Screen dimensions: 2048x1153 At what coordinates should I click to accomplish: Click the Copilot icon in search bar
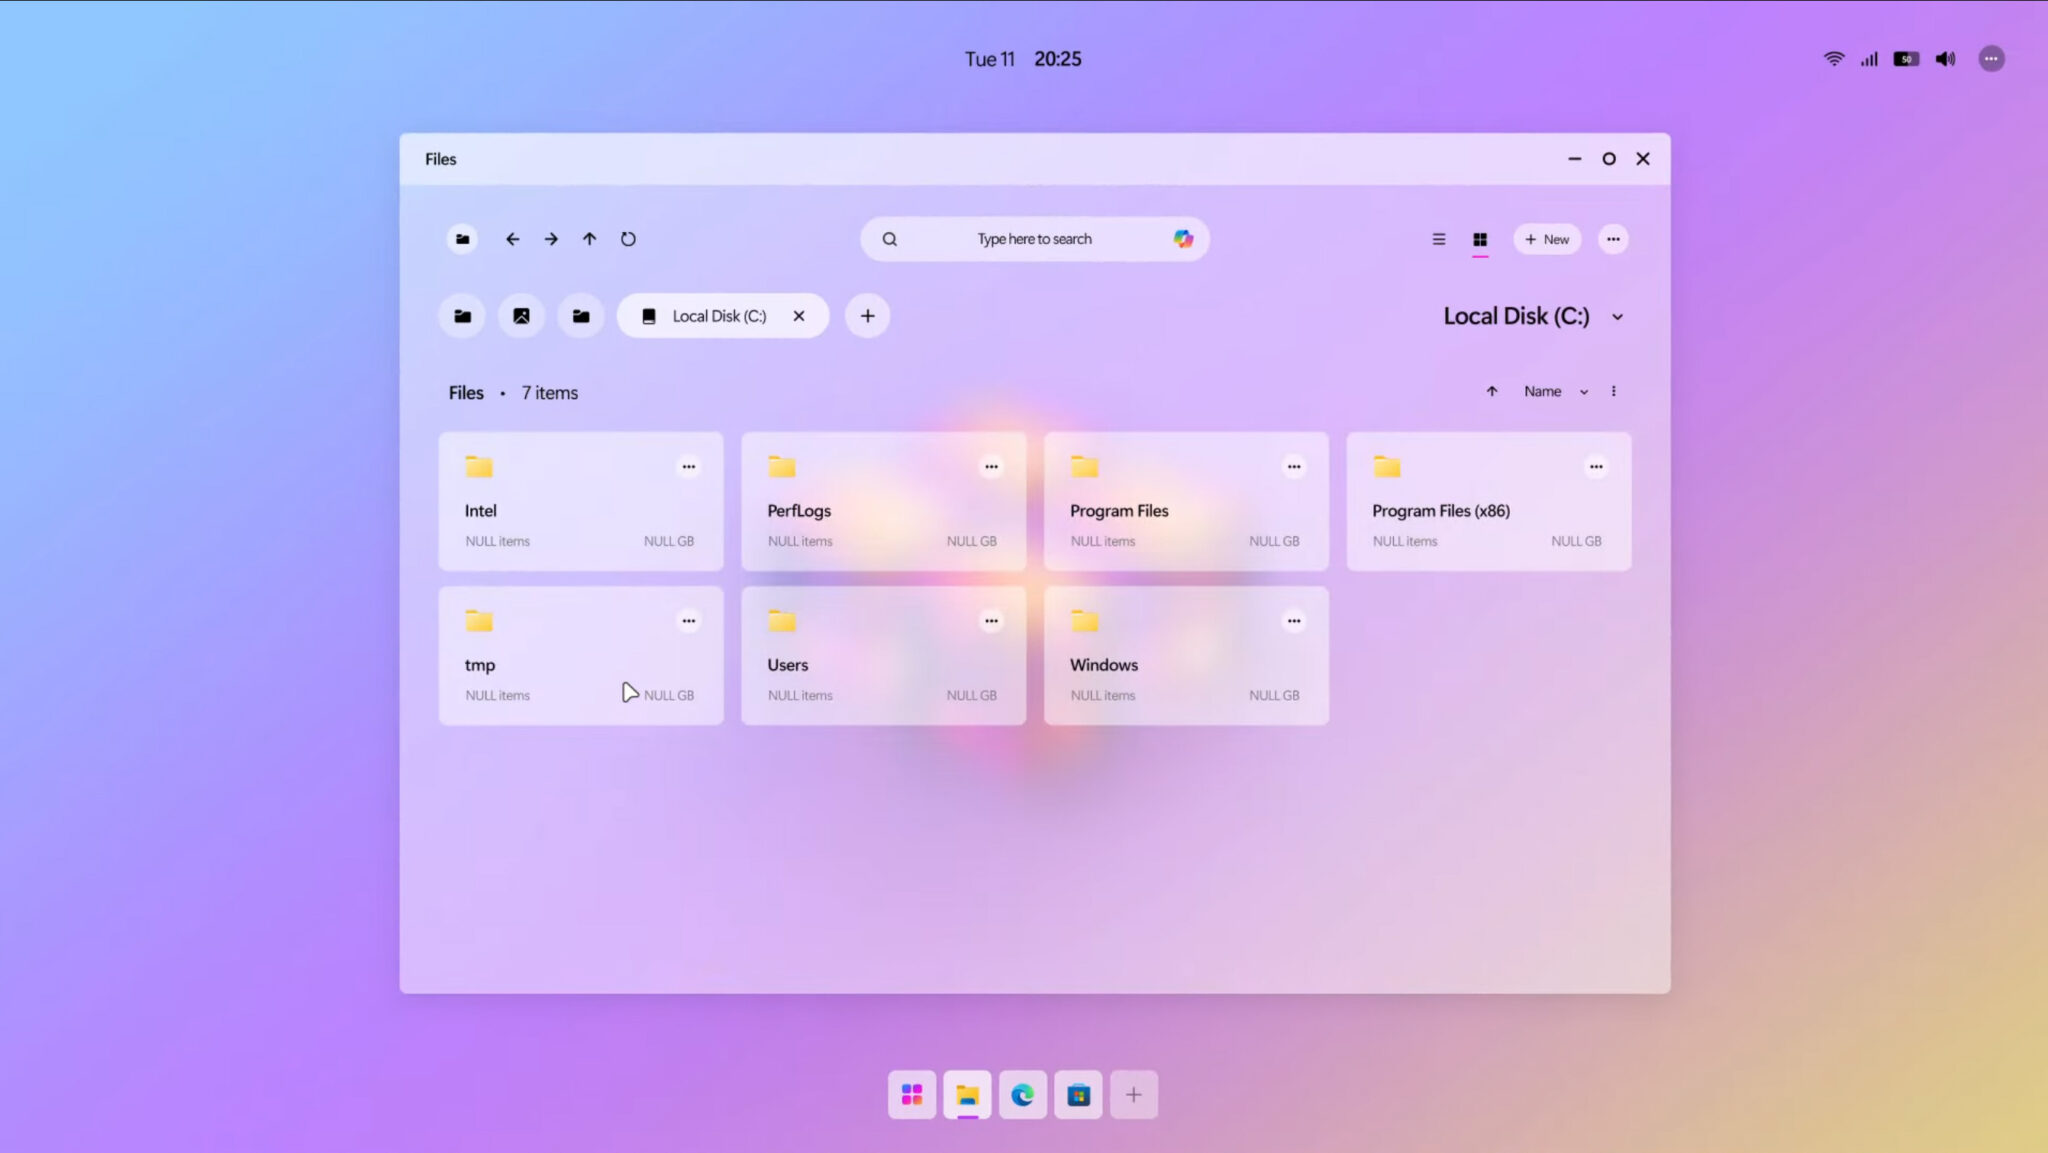click(1183, 239)
